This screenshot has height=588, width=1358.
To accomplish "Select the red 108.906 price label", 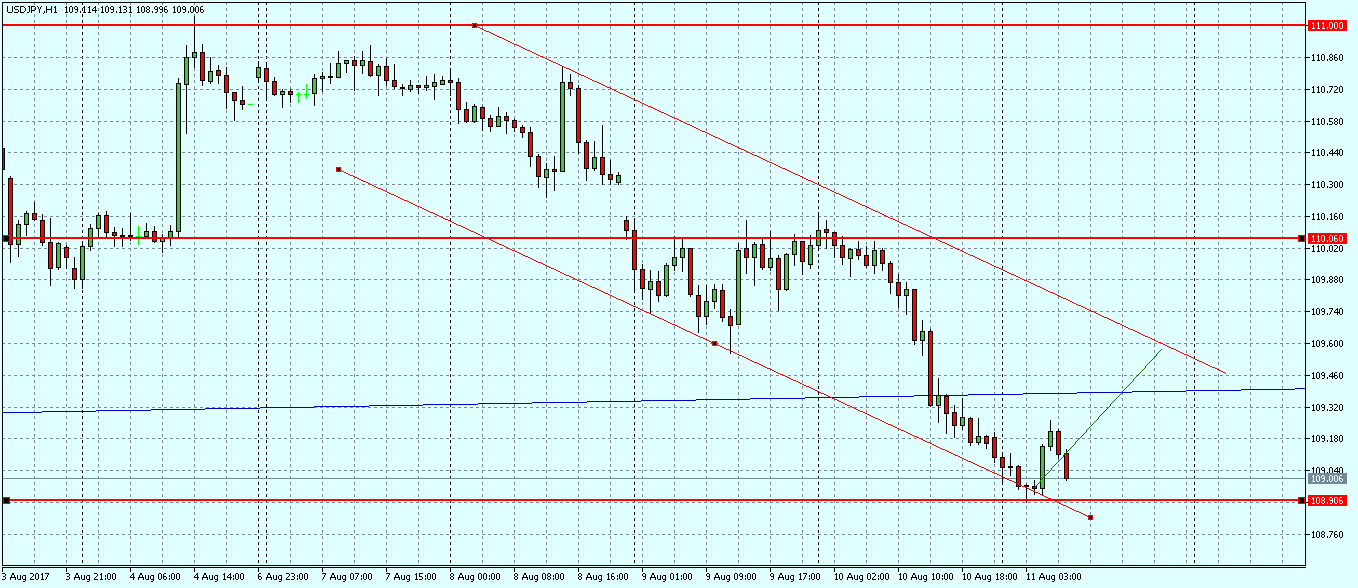I will point(1326,500).
